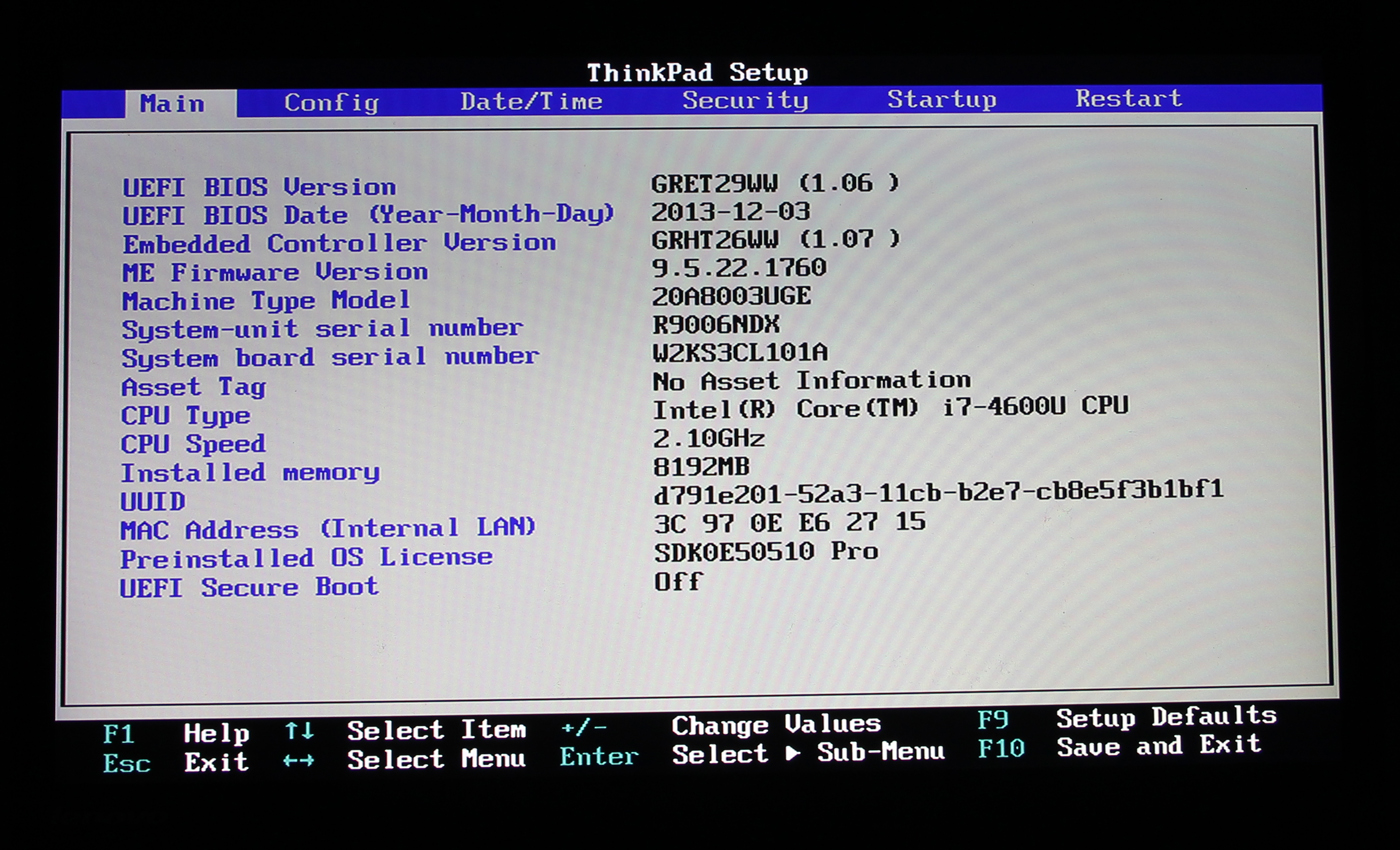This screenshot has width=1400, height=850.
Task: Click the ME Firmware Version label
Action: tap(275, 272)
